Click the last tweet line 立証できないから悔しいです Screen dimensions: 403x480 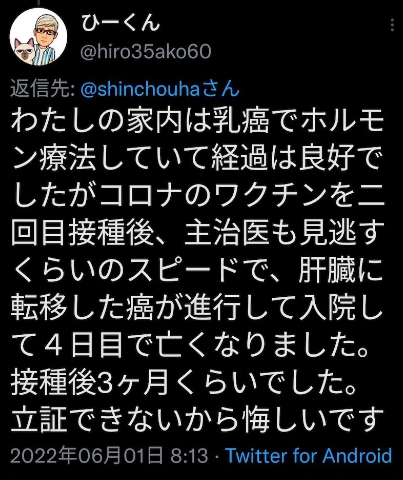pos(197,420)
